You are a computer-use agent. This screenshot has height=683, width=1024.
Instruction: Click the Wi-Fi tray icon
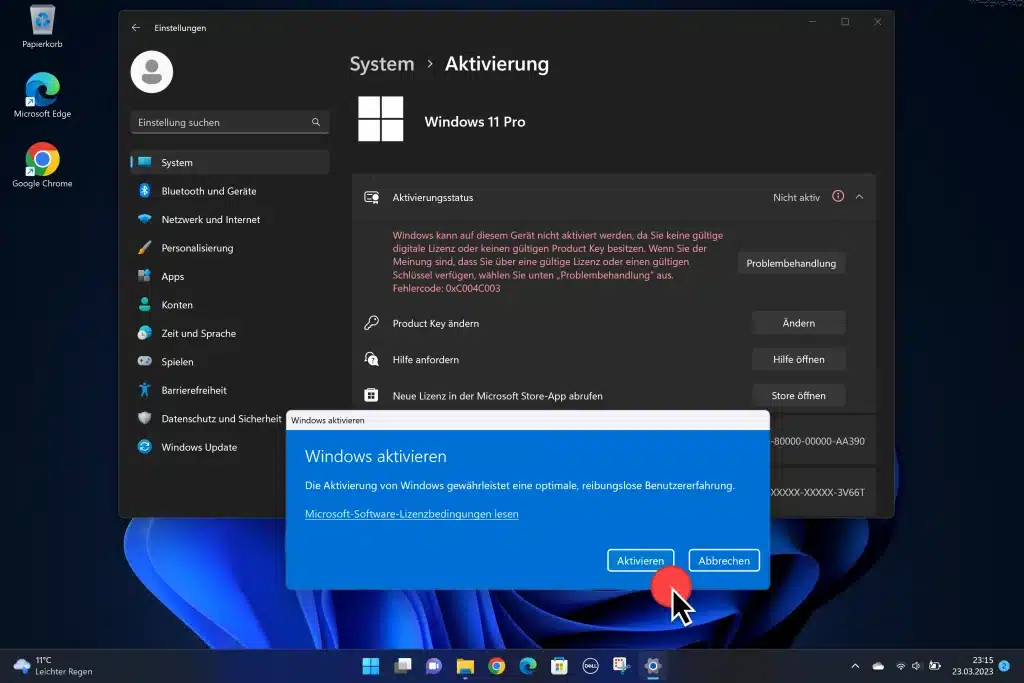(x=901, y=666)
